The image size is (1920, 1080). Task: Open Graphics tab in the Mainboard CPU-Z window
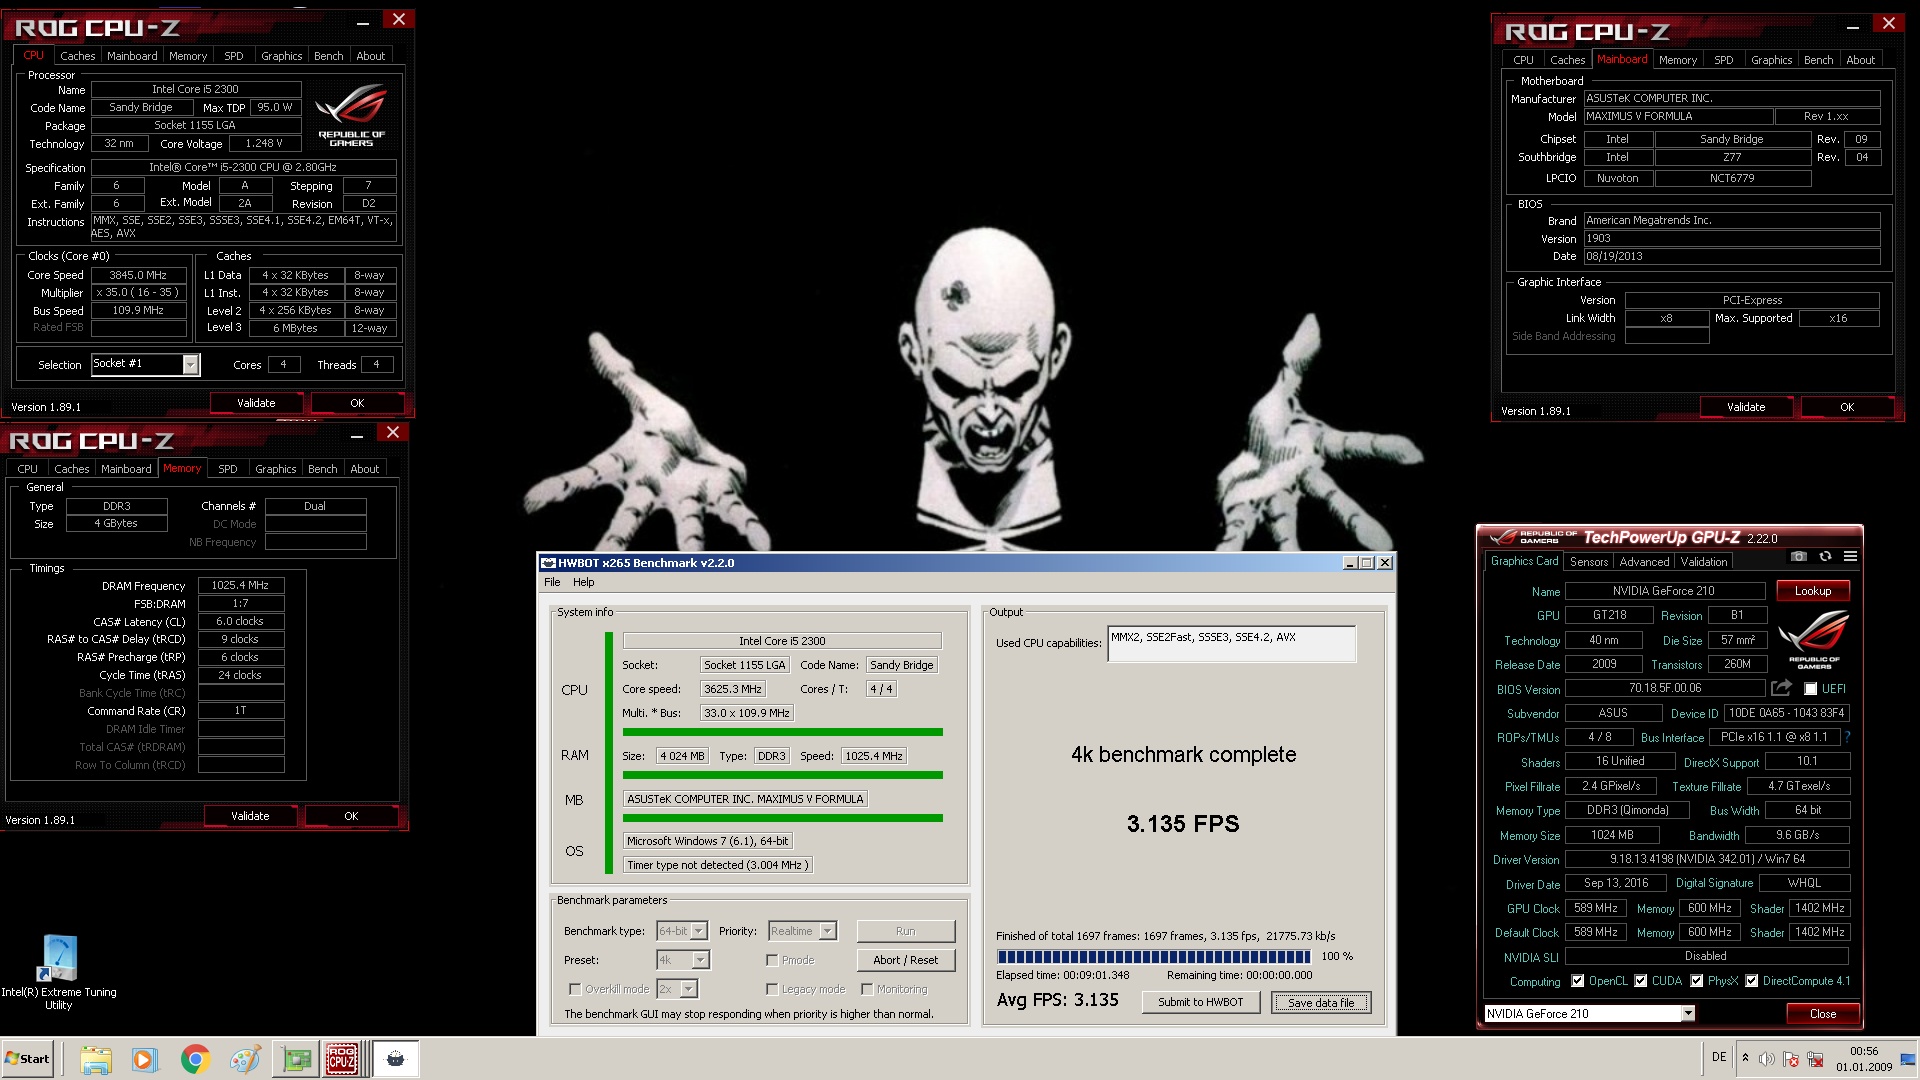point(1771,60)
